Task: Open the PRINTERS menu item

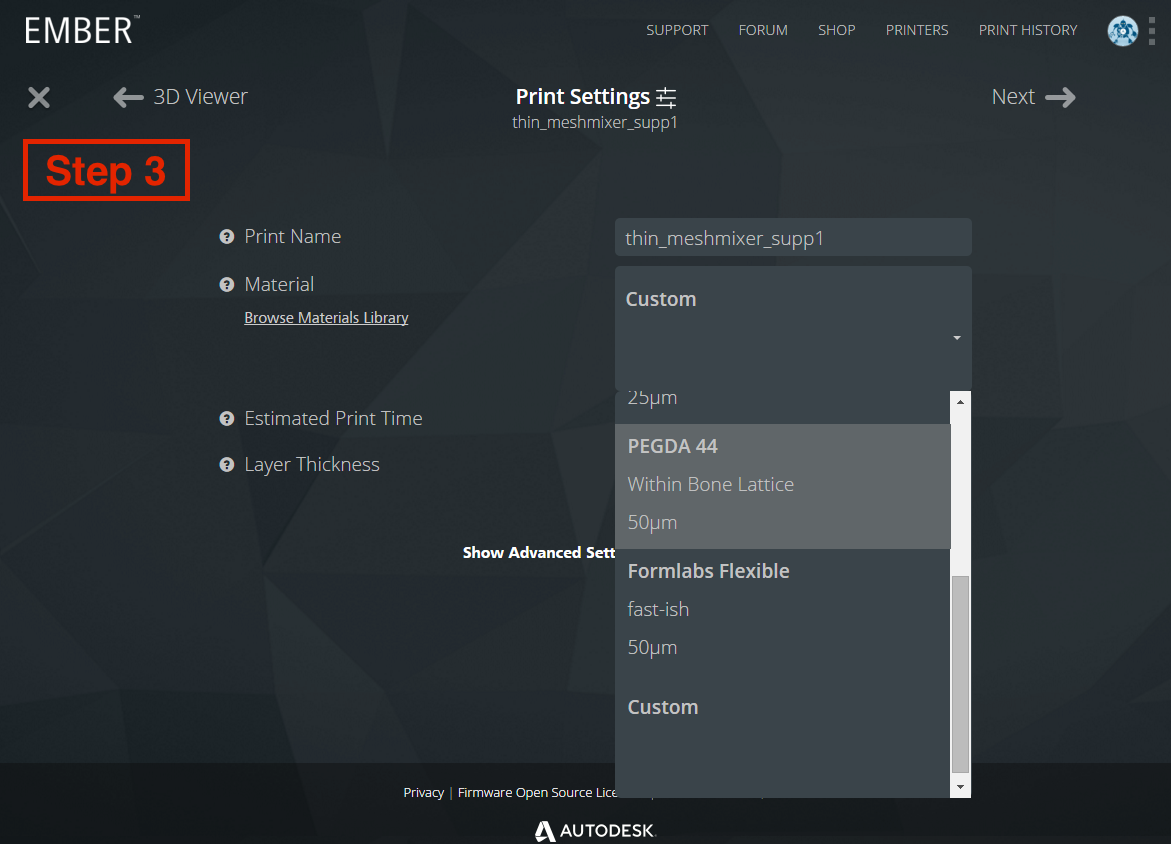Action: 917,30
